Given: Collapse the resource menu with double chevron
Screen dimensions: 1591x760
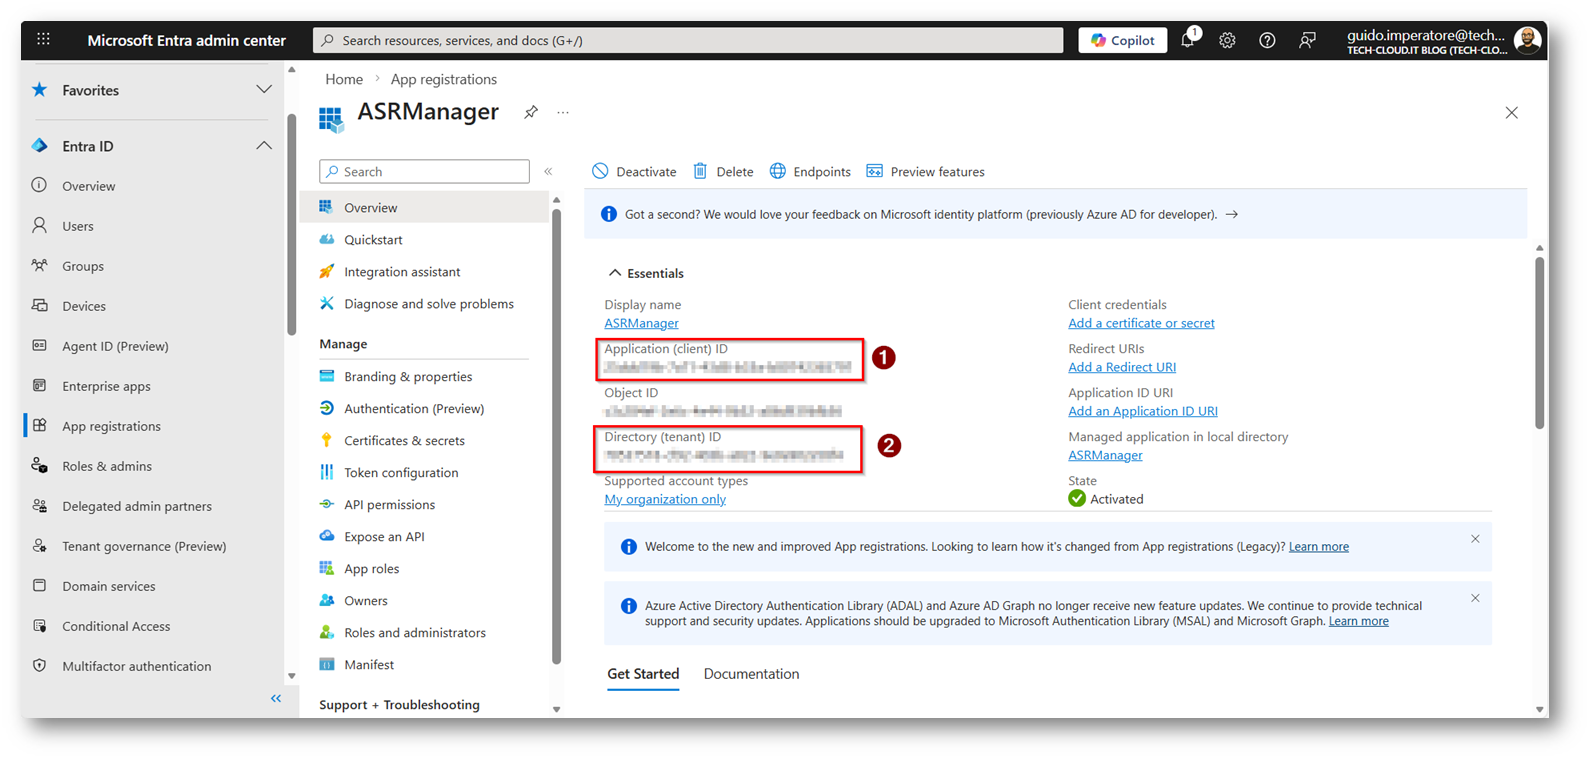Looking at the screenshot, I should point(548,172).
